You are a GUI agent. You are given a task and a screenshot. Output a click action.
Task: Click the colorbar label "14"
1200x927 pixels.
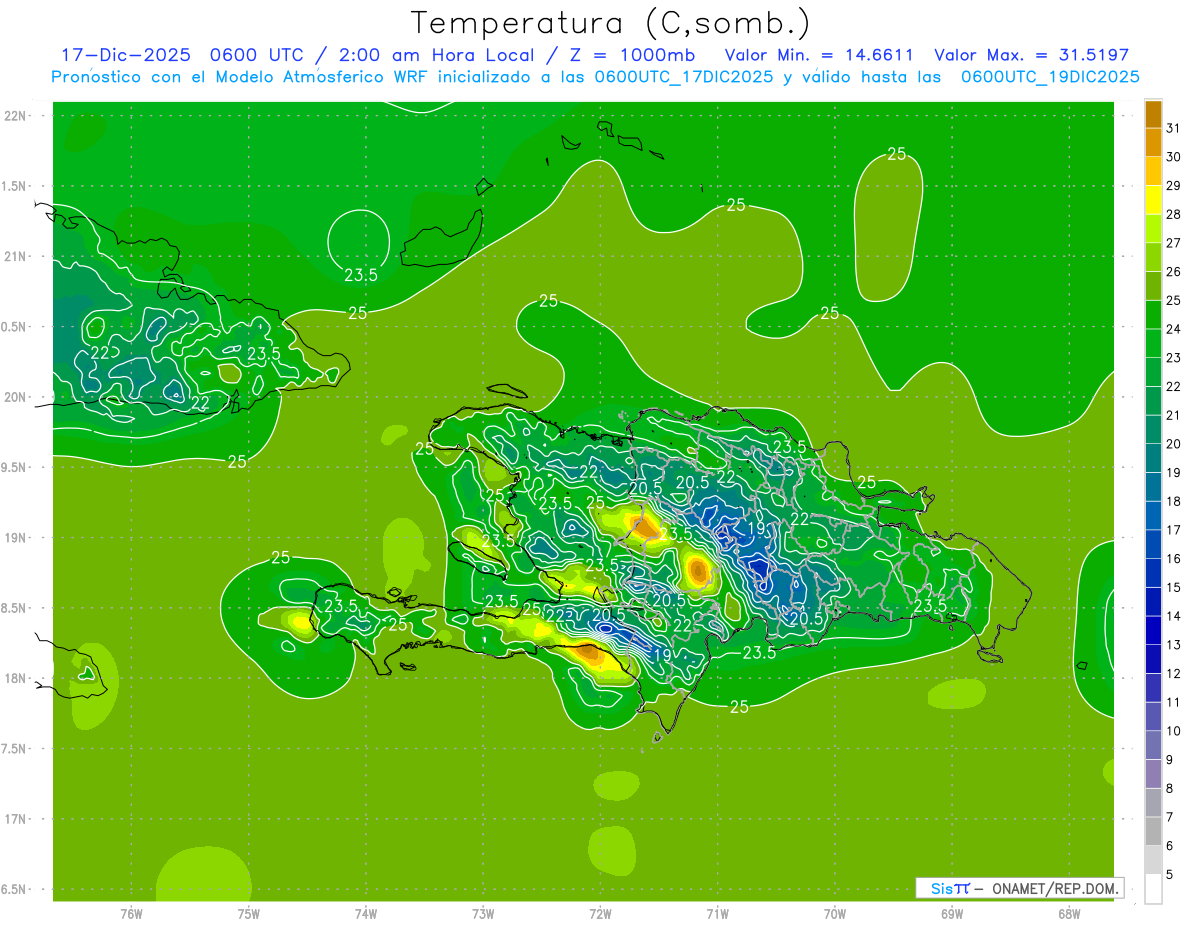tap(1174, 616)
